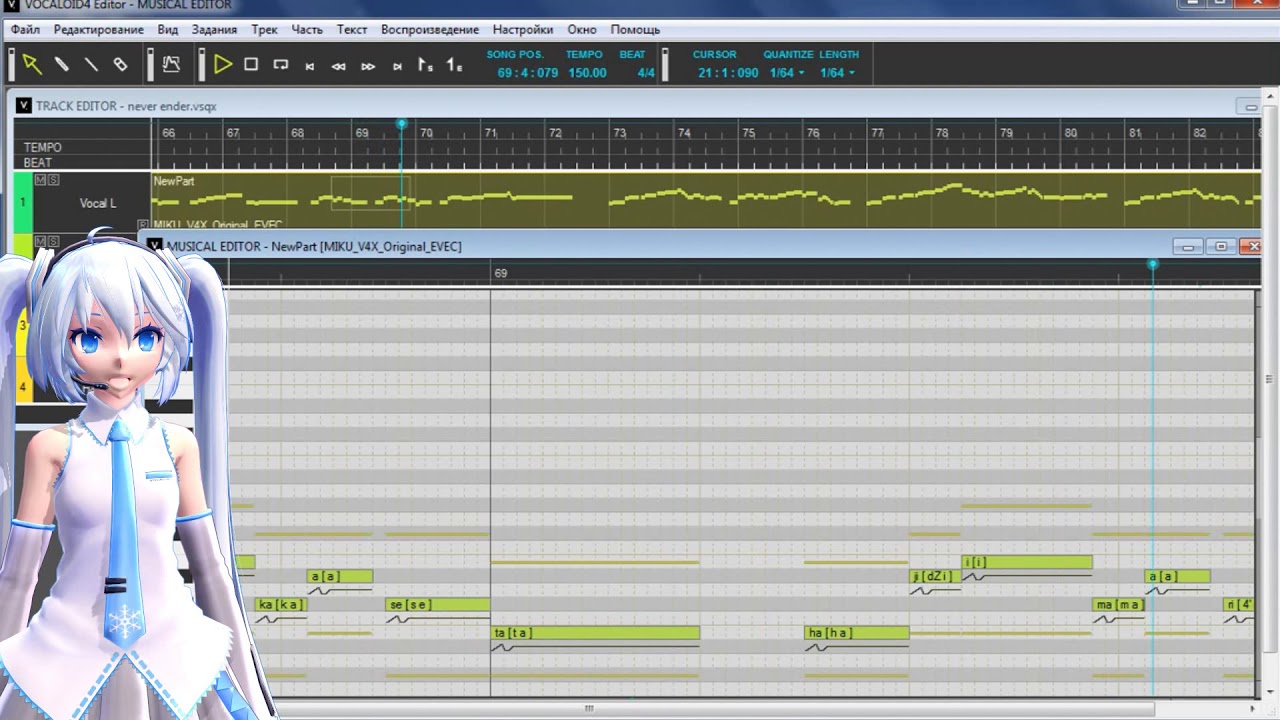
Task: Open the Воспроизведение menu
Action: click(x=430, y=30)
